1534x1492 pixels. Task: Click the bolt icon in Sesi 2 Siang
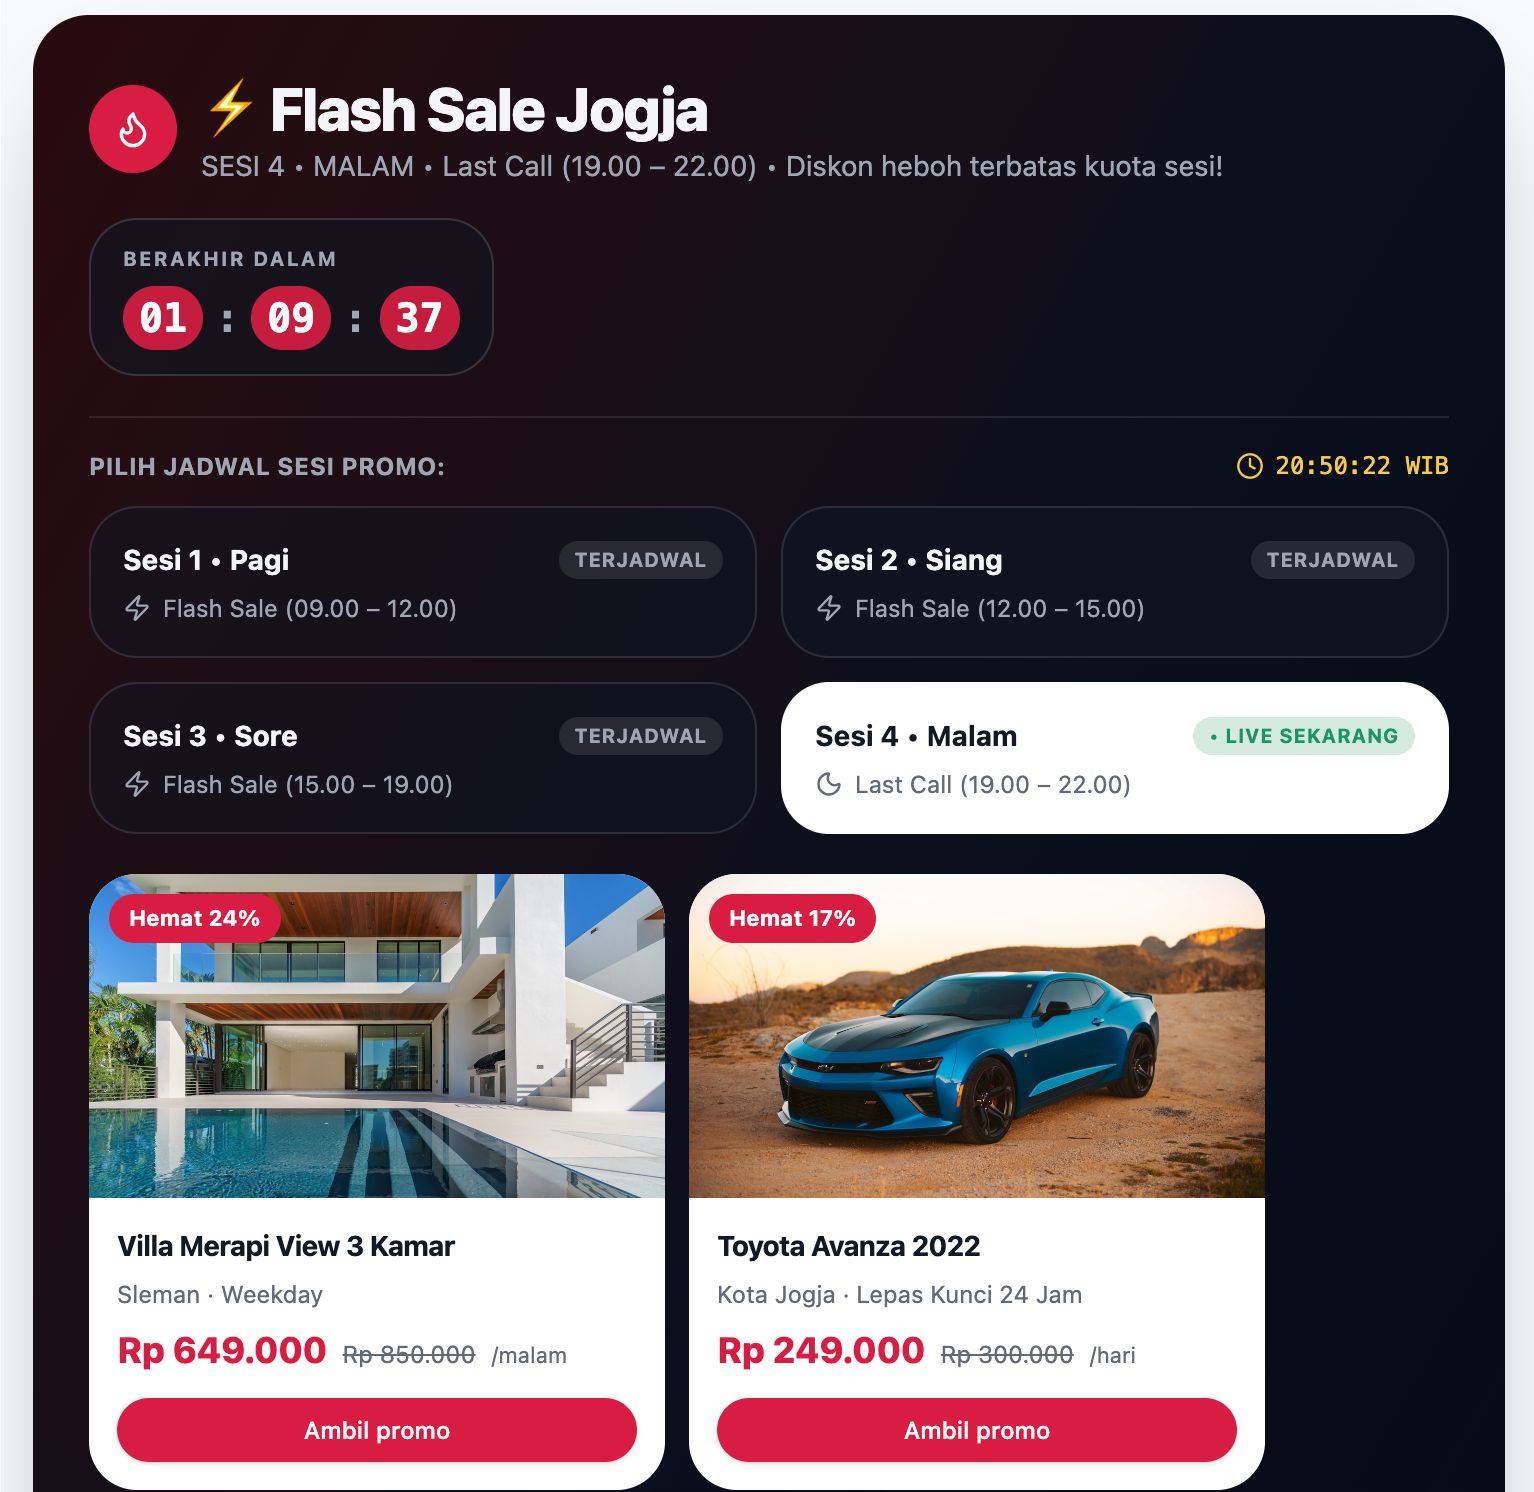click(829, 608)
